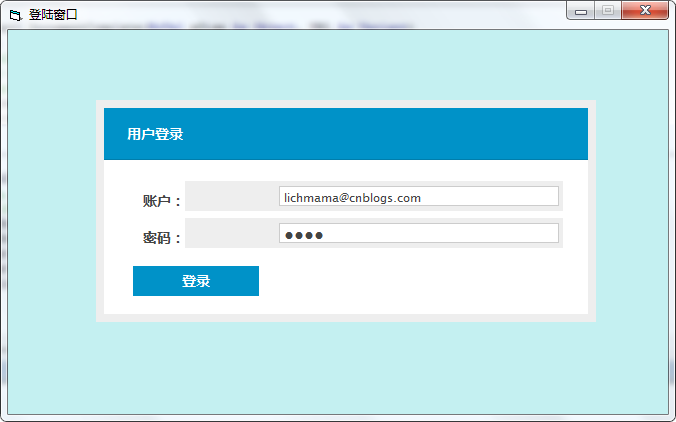Click the 登陆窗口 title bar text
Screen dimensions: 676x422
pos(53,15)
